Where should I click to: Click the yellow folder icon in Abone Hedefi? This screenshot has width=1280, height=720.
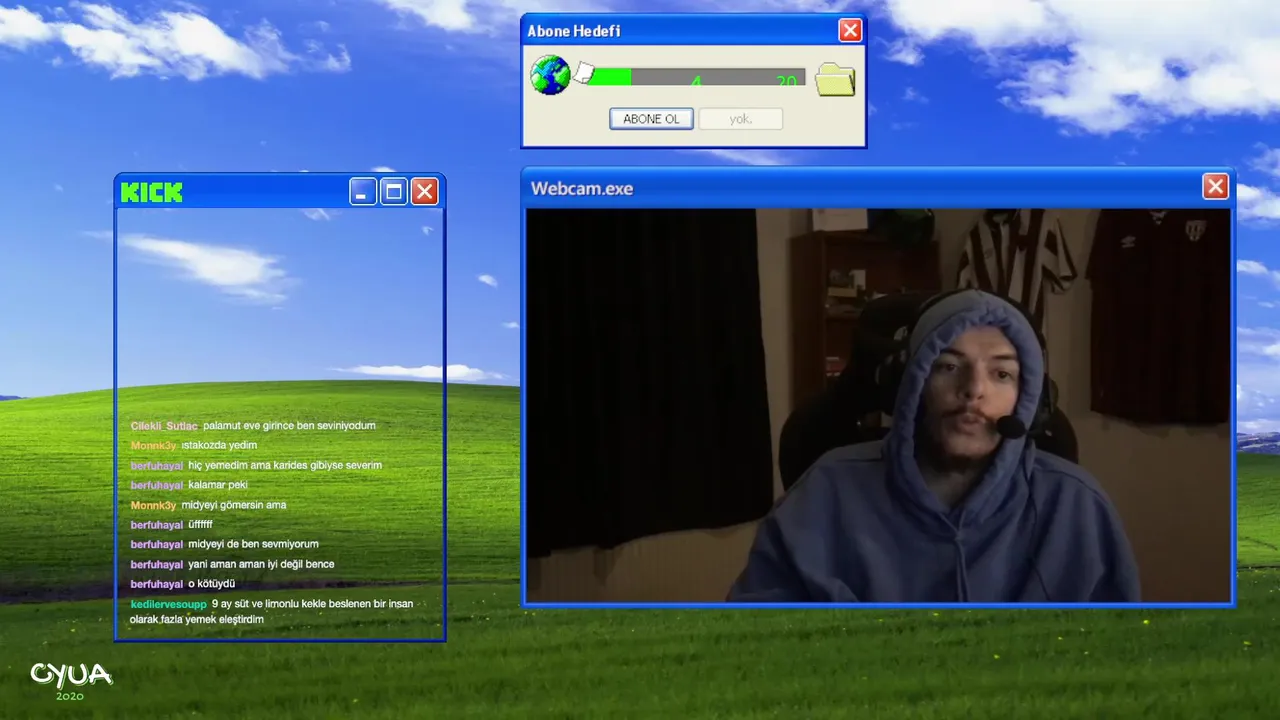[835, 79]
